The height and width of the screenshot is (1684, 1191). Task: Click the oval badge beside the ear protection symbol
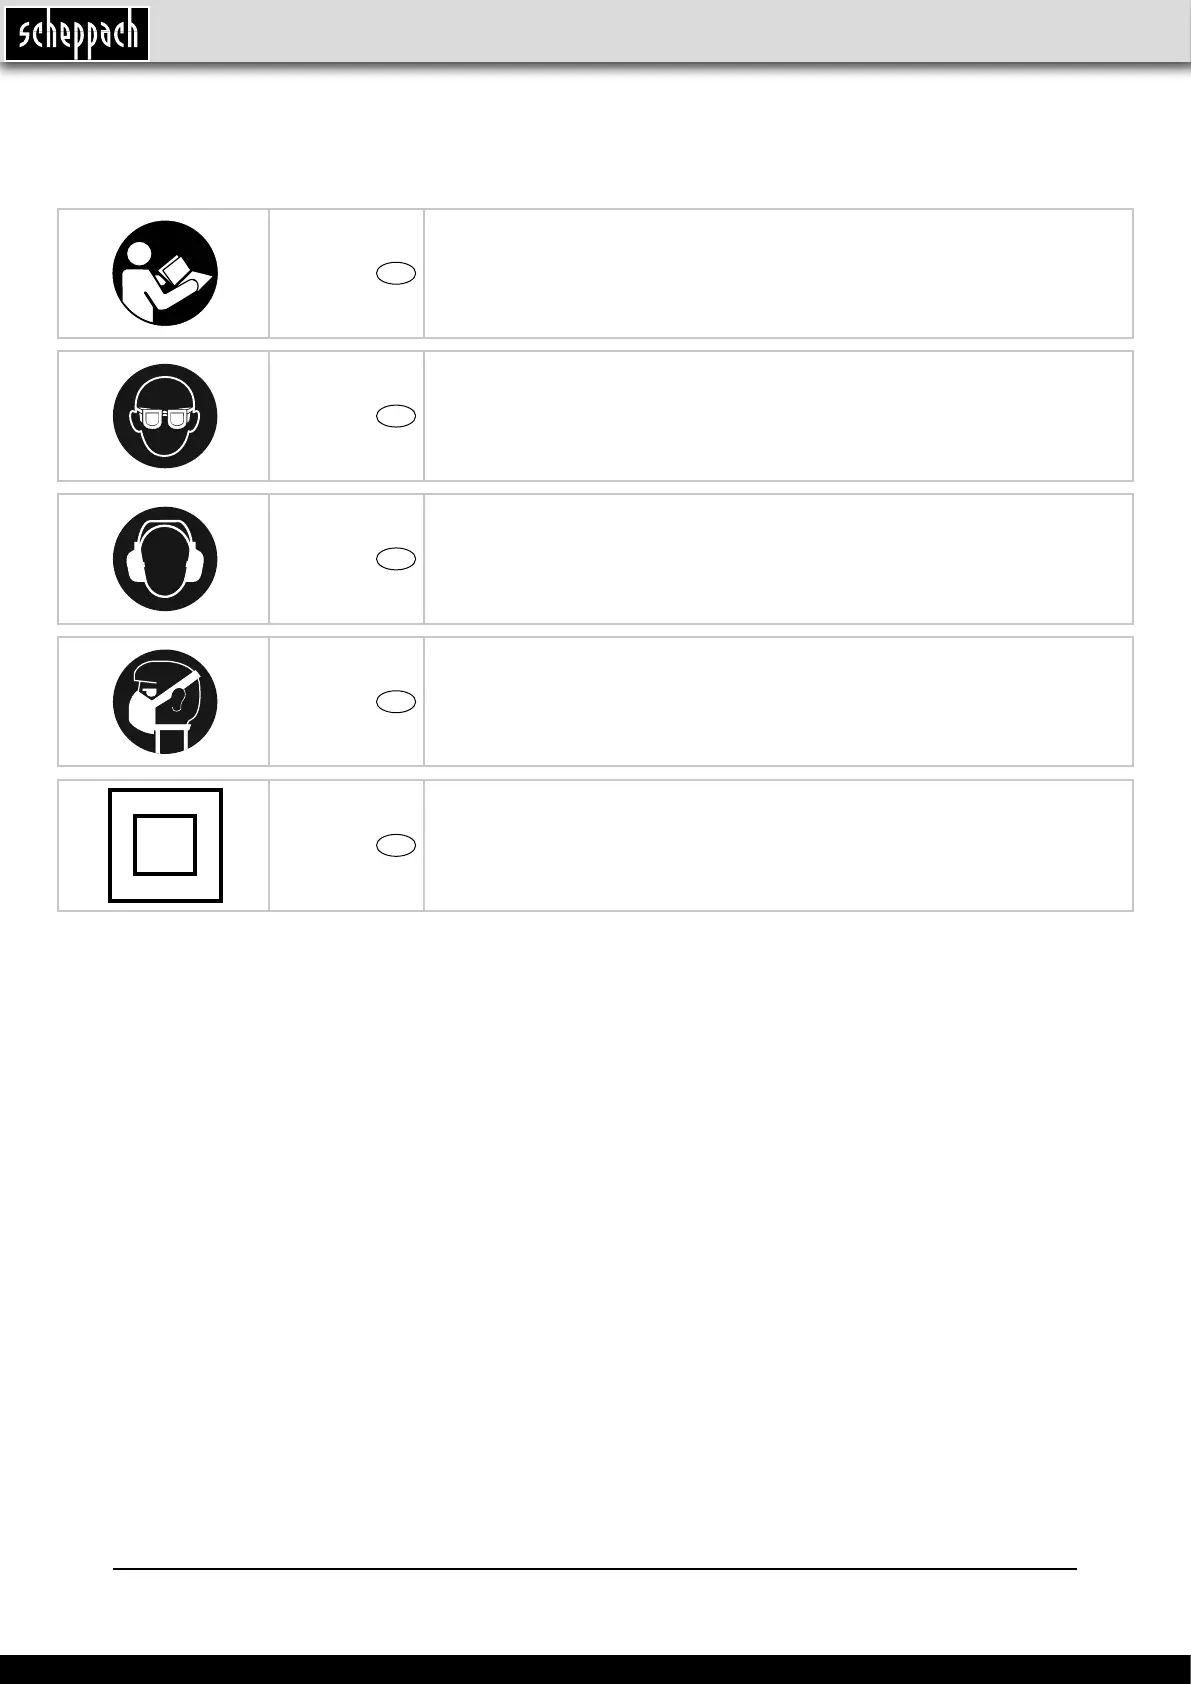pyautogui.click(x=396, y=559)
